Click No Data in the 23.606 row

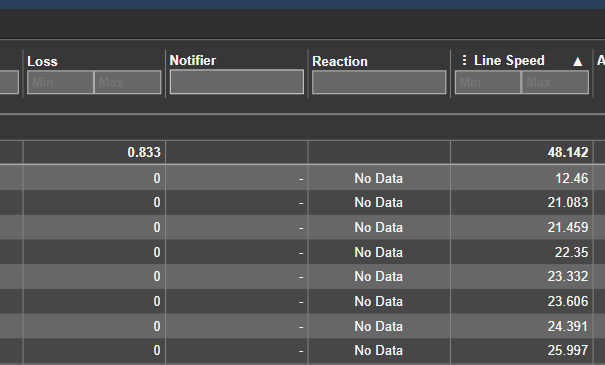click(379, 301)
